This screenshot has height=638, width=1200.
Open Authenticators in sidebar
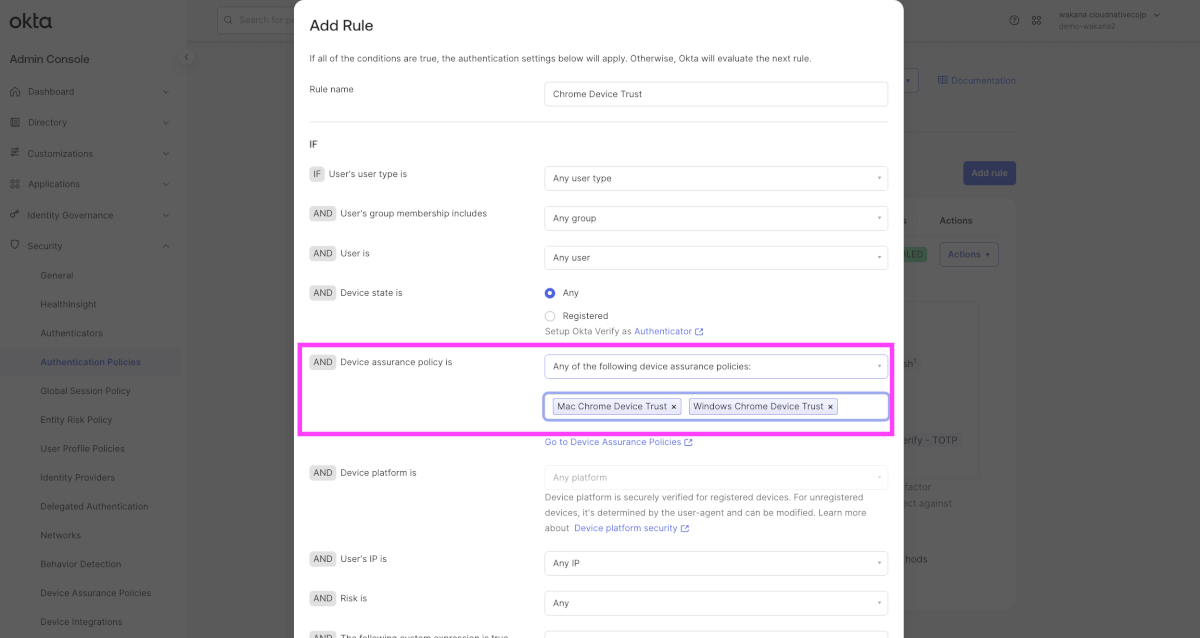coord(71,333)
